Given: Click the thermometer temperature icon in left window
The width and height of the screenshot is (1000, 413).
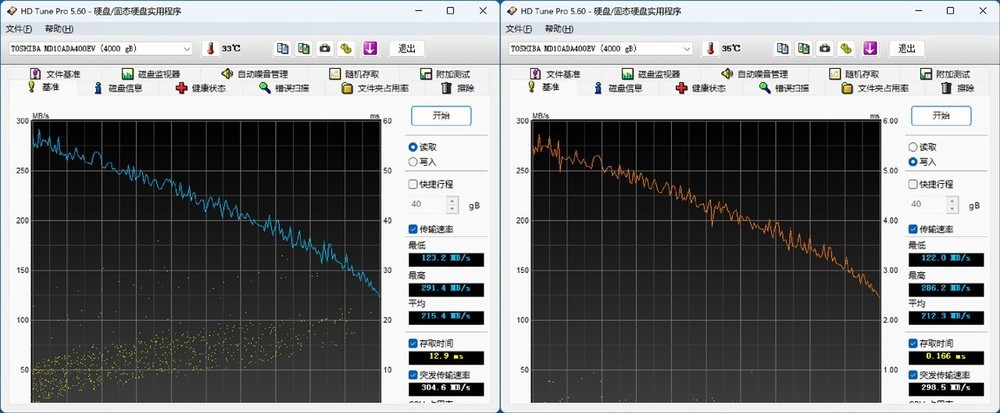Looking at the screenshot, I should [x=210, y=48].
